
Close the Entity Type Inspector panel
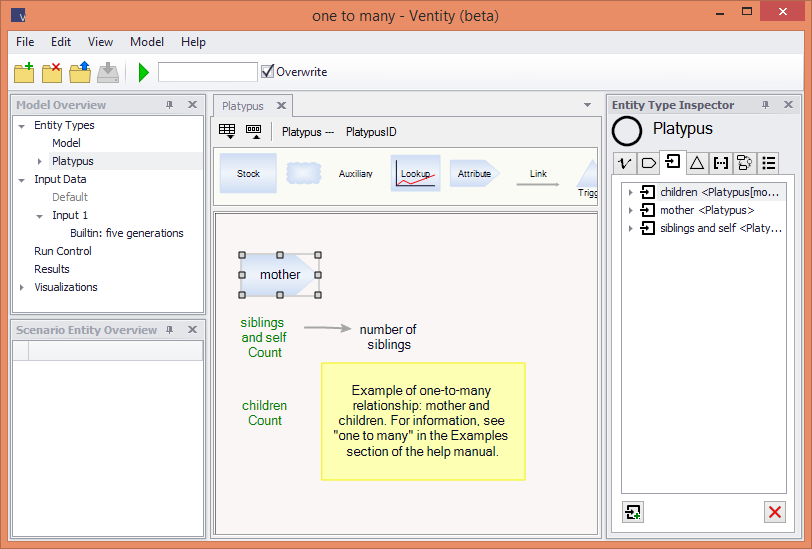click(x=788, y=105)
